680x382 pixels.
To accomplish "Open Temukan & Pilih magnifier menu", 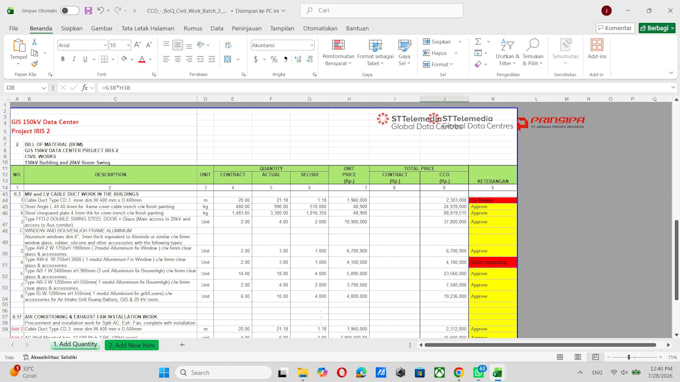I will point(533,52).
